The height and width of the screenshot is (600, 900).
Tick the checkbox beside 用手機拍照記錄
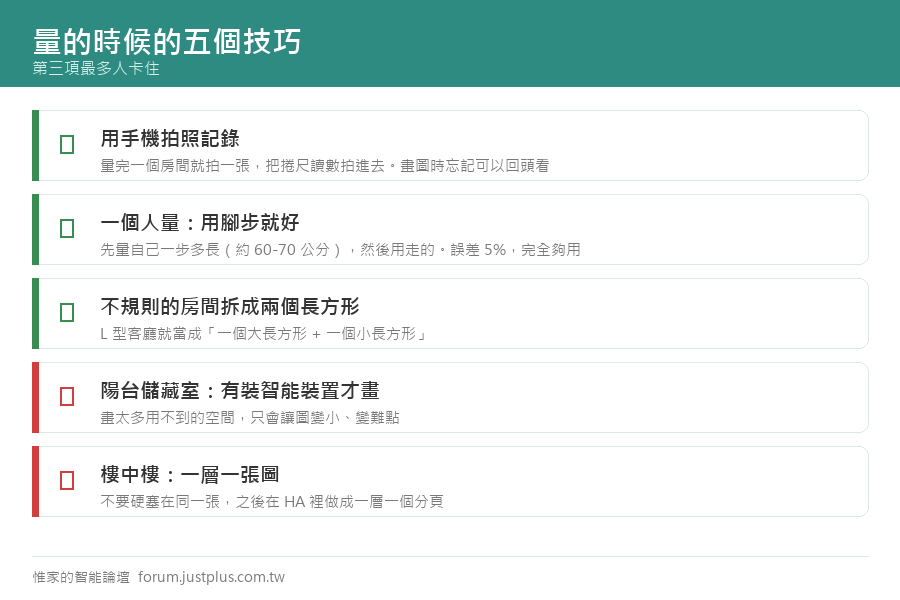pos(67,145)
